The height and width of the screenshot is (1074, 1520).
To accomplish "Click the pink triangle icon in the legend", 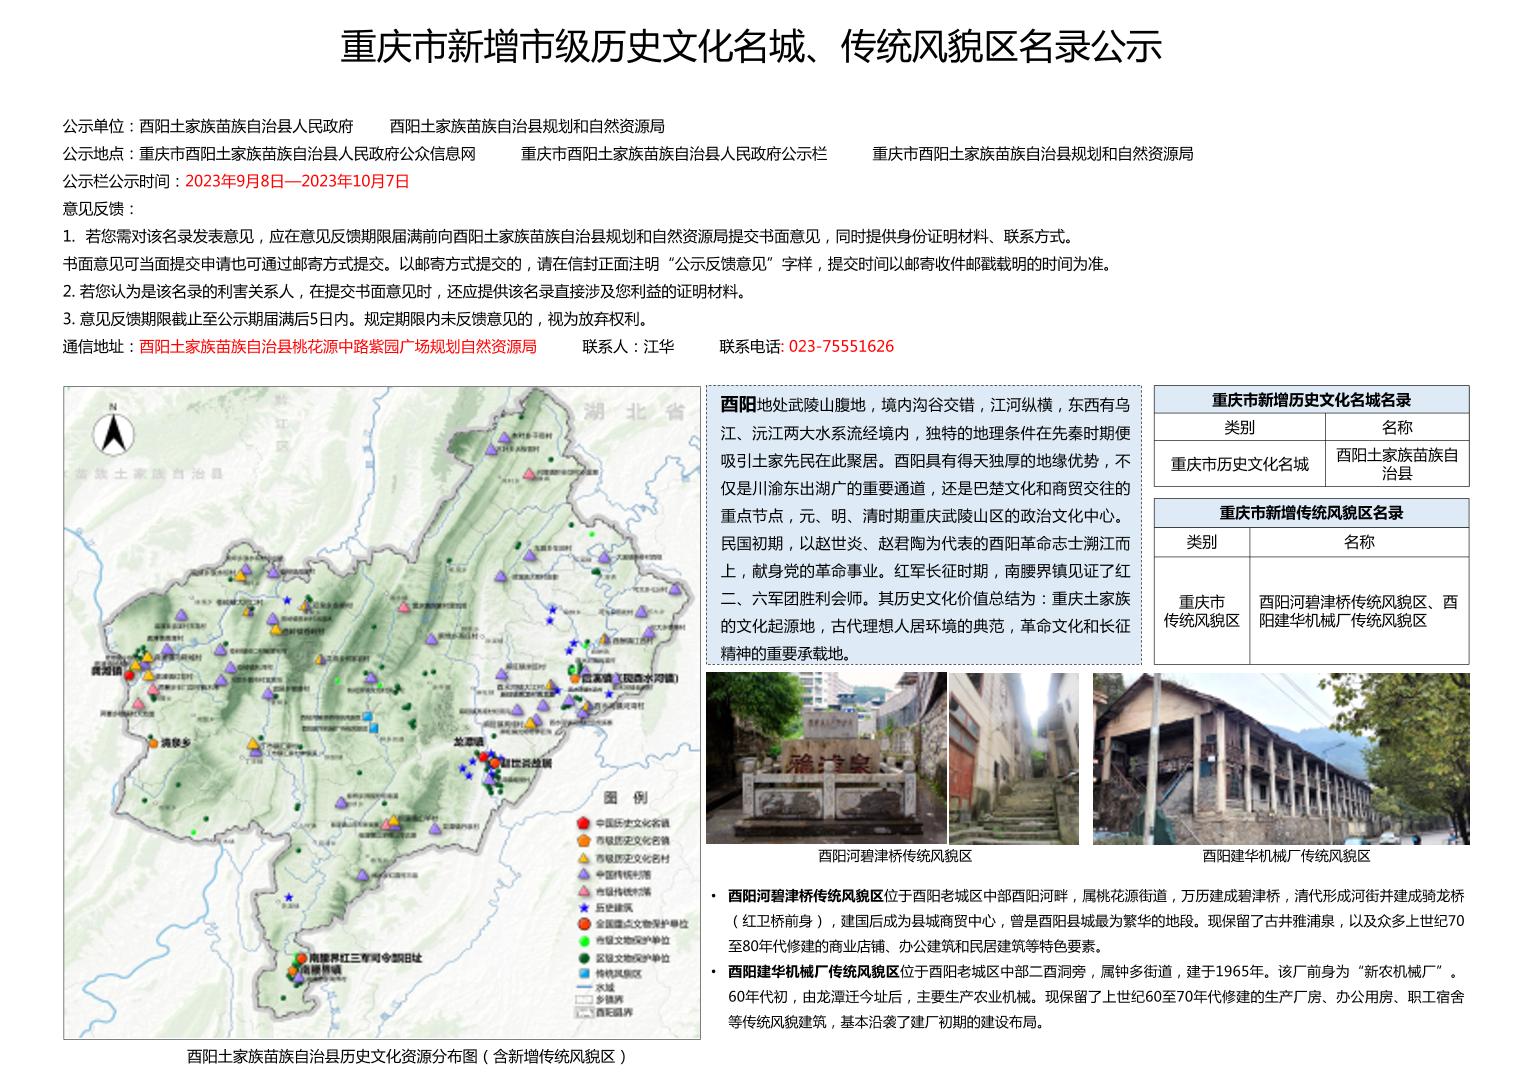I will 583,890.
